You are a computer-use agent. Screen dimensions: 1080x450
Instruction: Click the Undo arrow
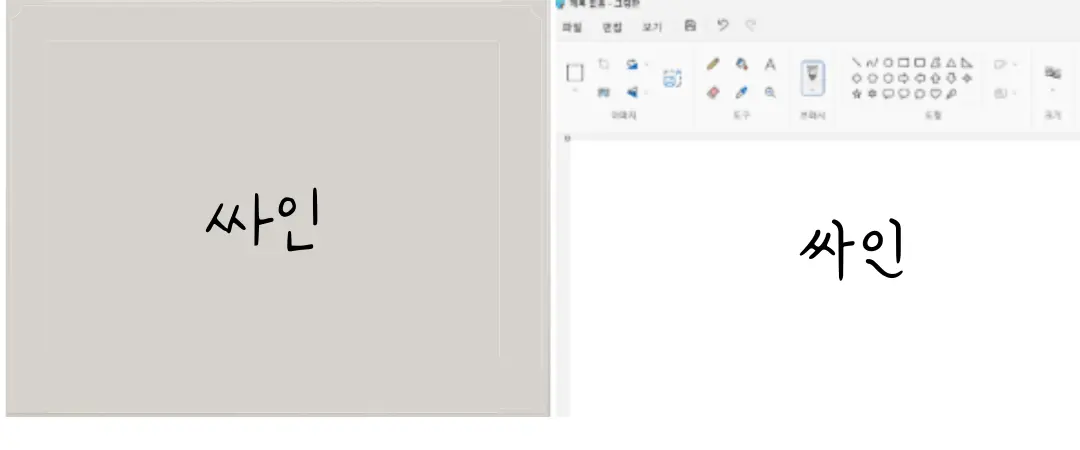(x=722, y=27)
